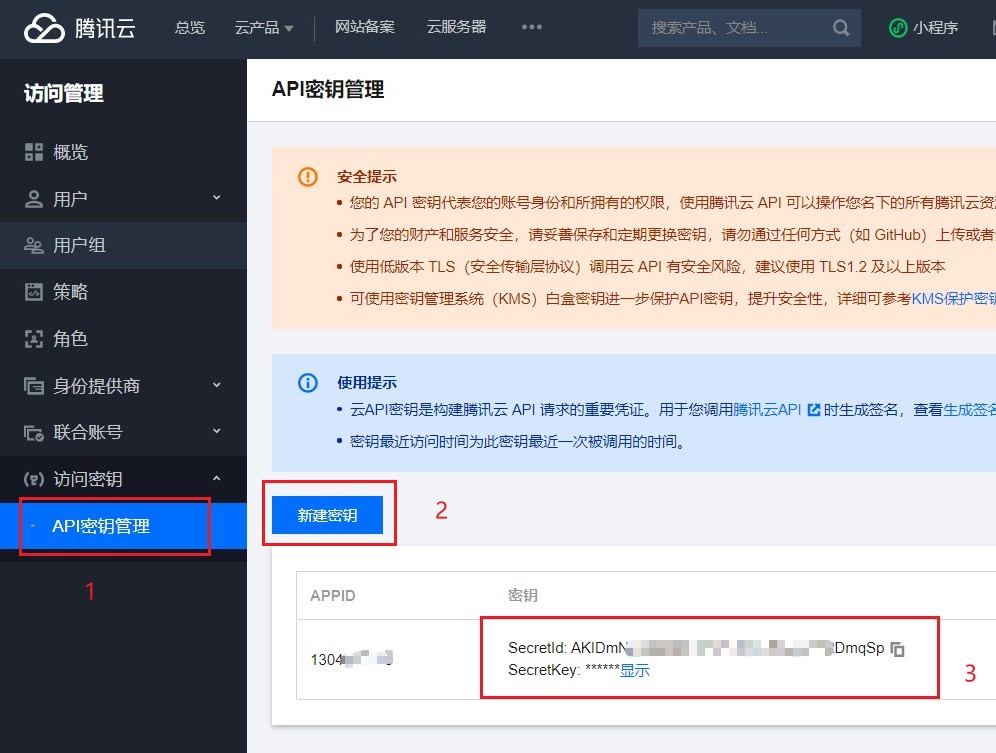
Task: Click the APPID column header
Action: click(332, 595)
